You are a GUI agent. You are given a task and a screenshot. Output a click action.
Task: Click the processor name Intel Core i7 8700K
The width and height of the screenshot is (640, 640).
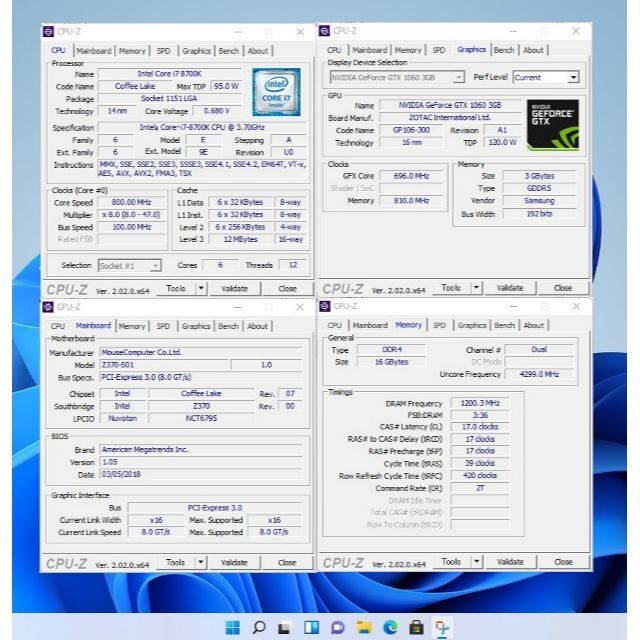coord(169,74)
